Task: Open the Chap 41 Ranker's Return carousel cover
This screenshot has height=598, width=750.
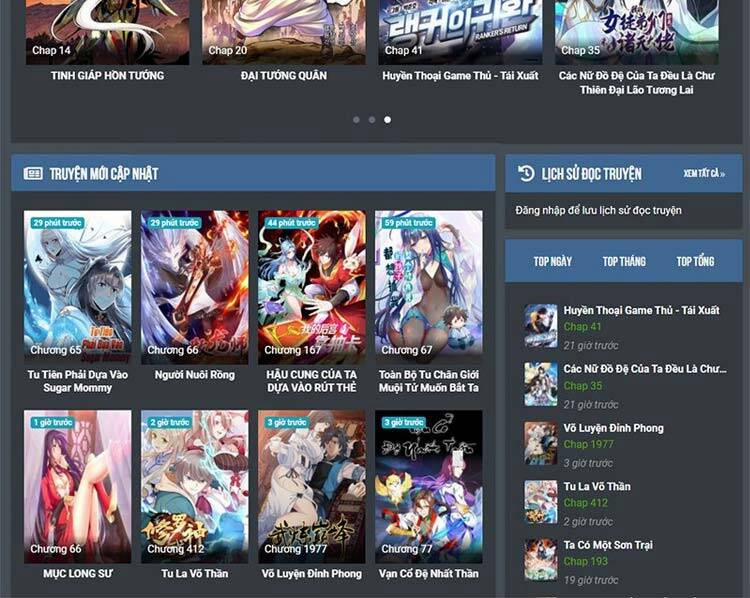Action: click(x=460, y=32)
